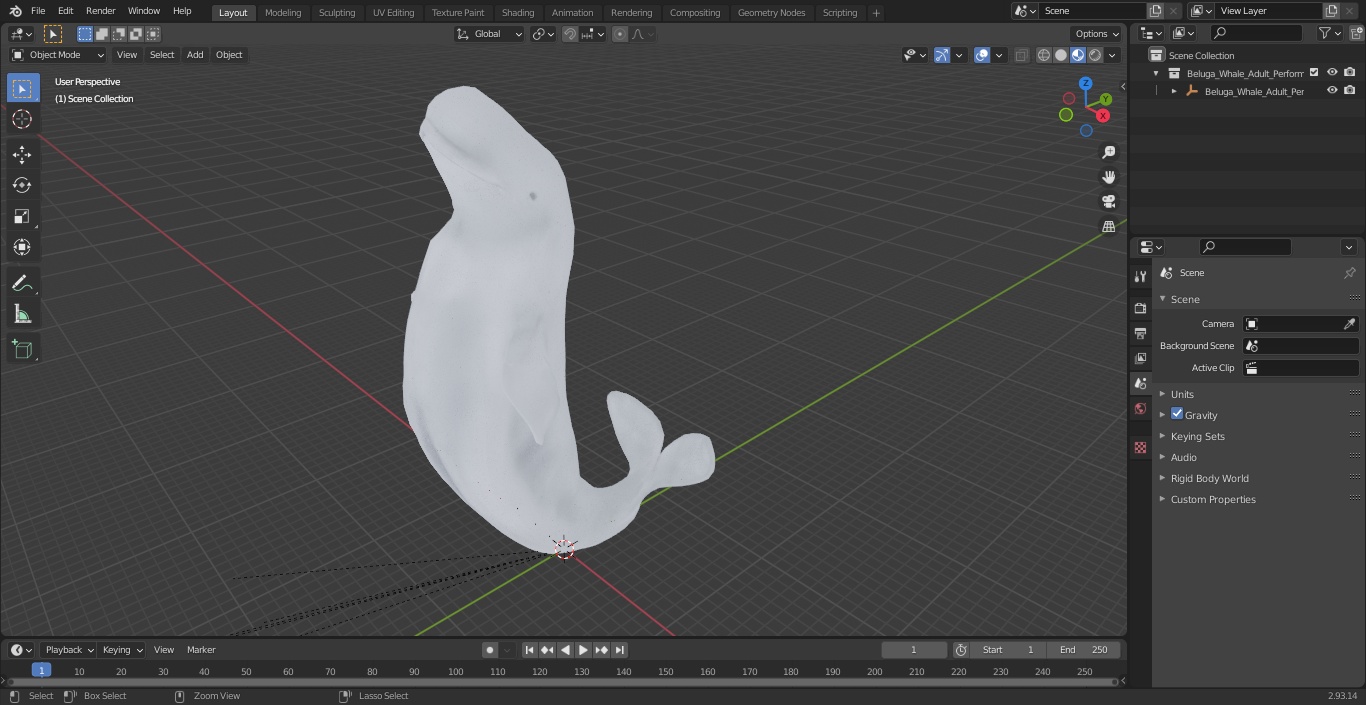Click the zoom magnifier viewport icon
Image resolution: width=1366 pixels, height=705 pixels.
1108,152
